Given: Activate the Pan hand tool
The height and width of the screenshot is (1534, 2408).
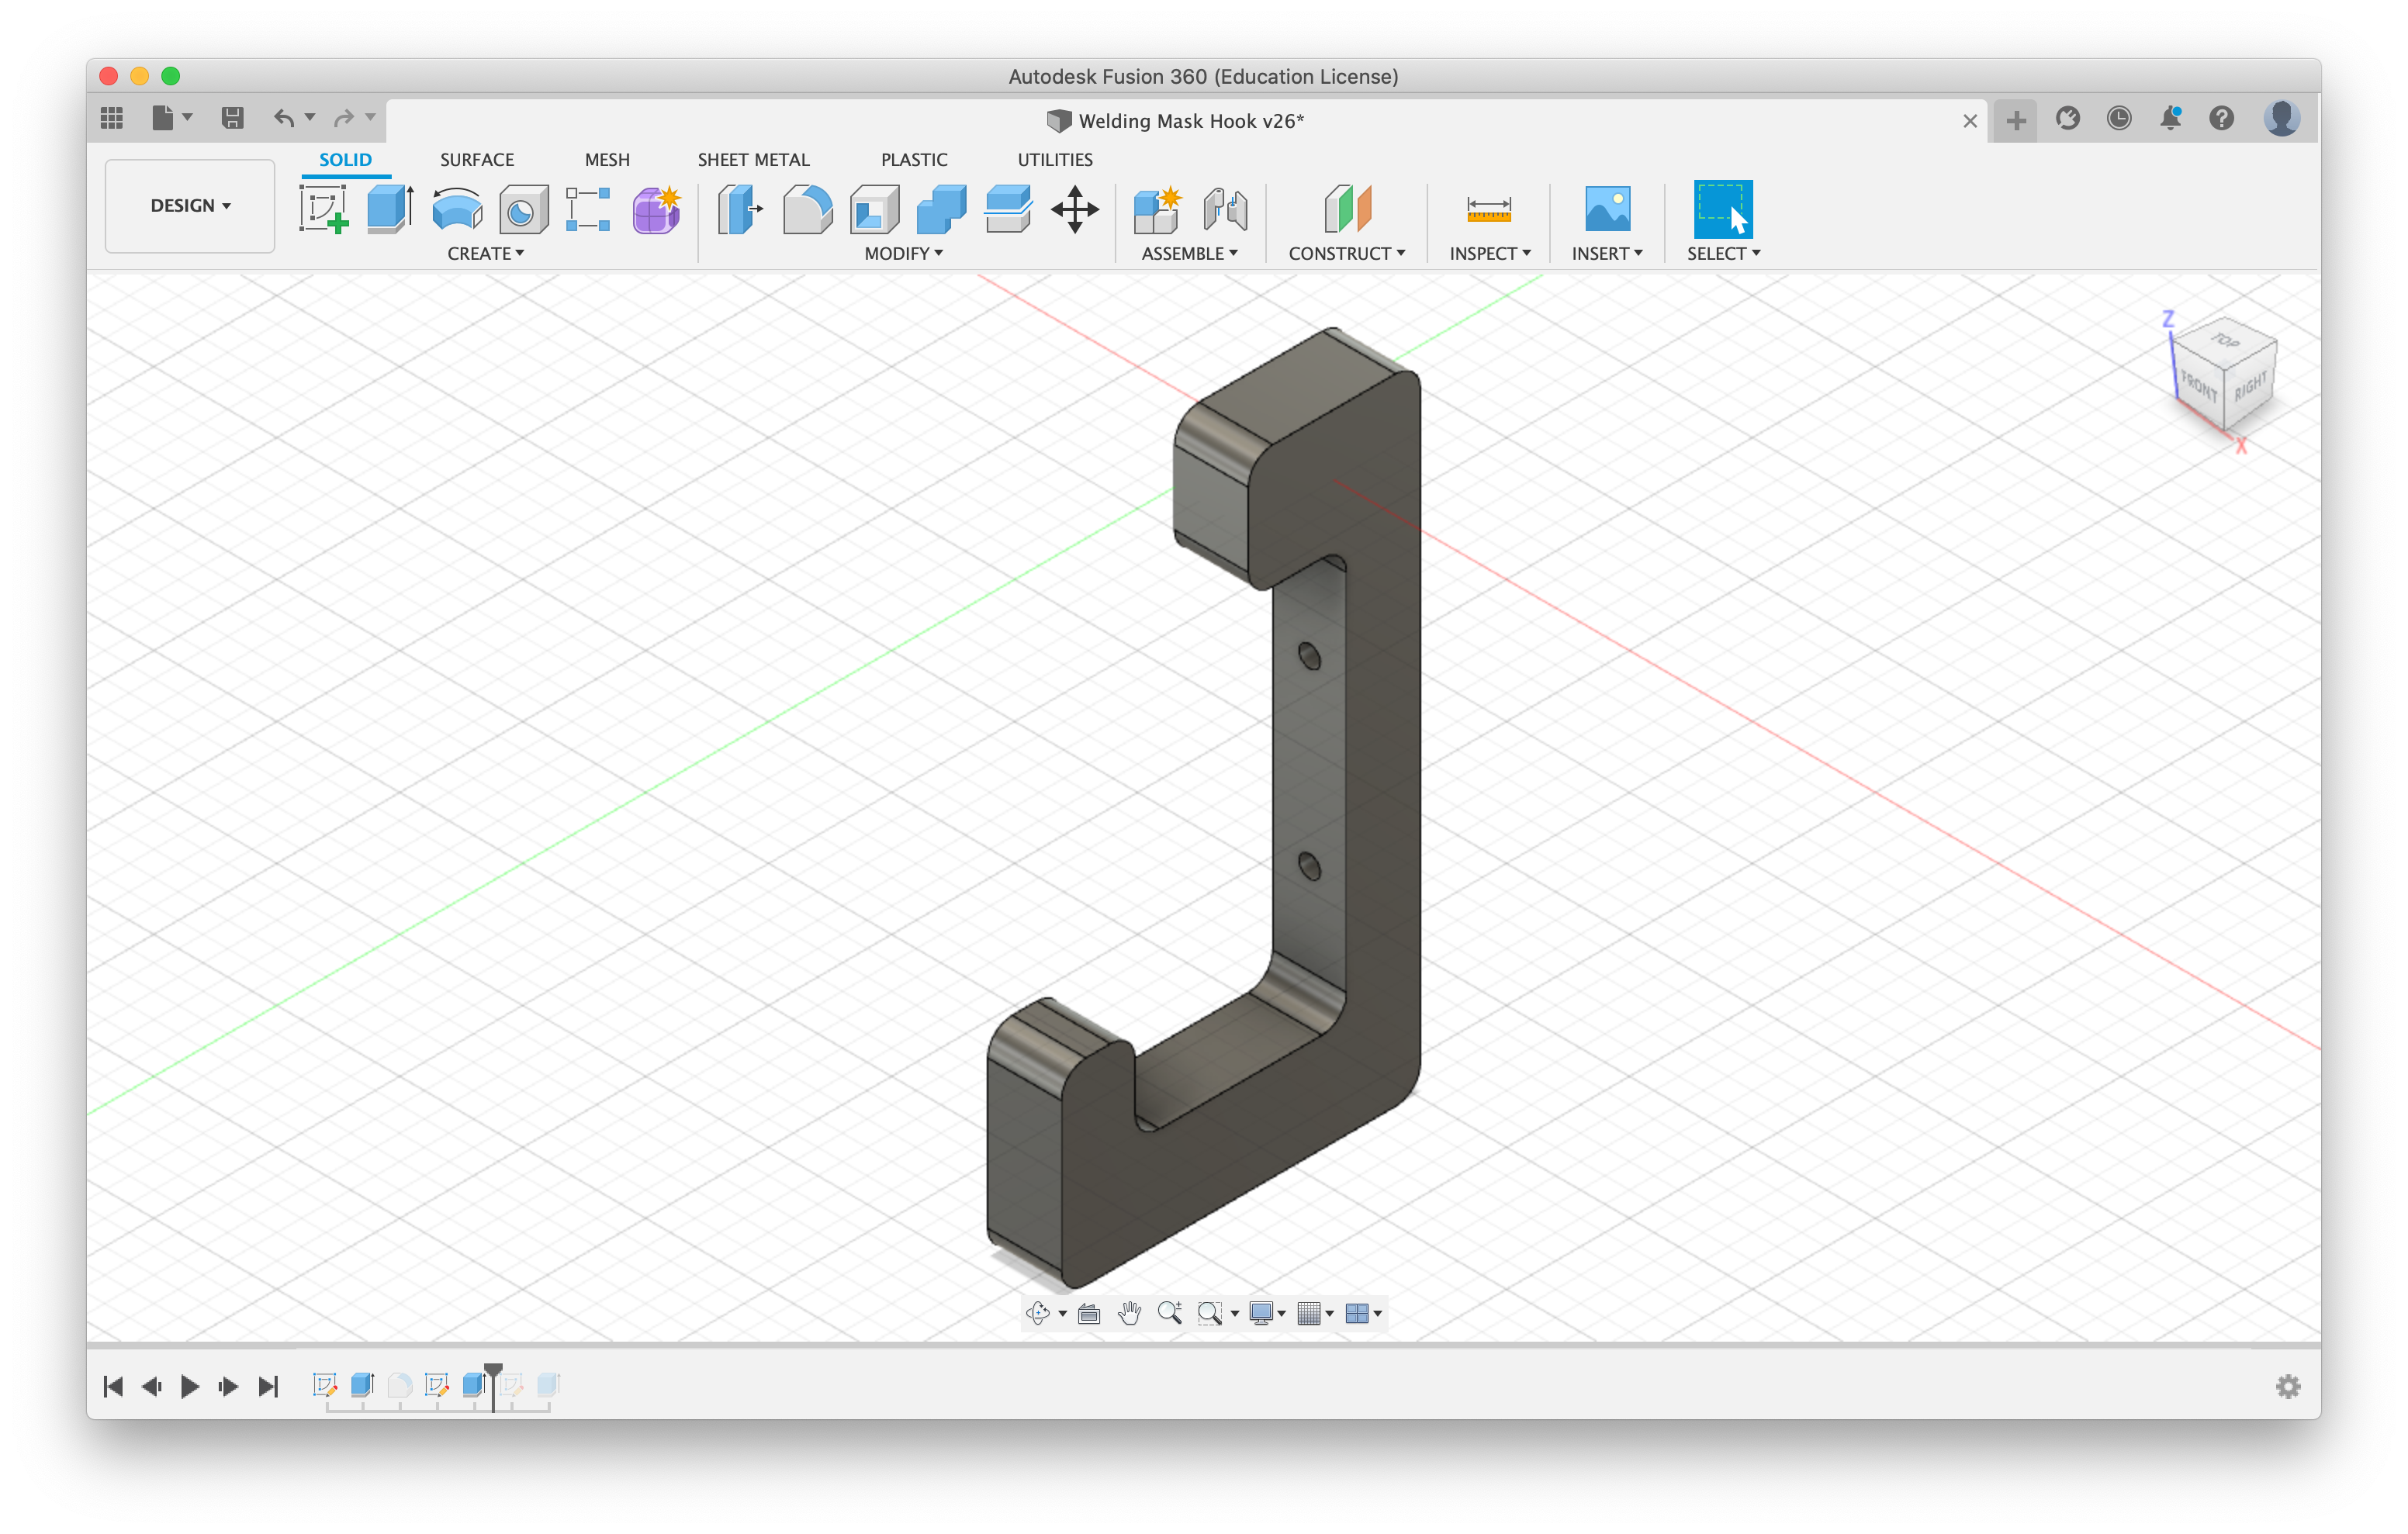Looking at the screenshot, I should click(1129, 1313).
